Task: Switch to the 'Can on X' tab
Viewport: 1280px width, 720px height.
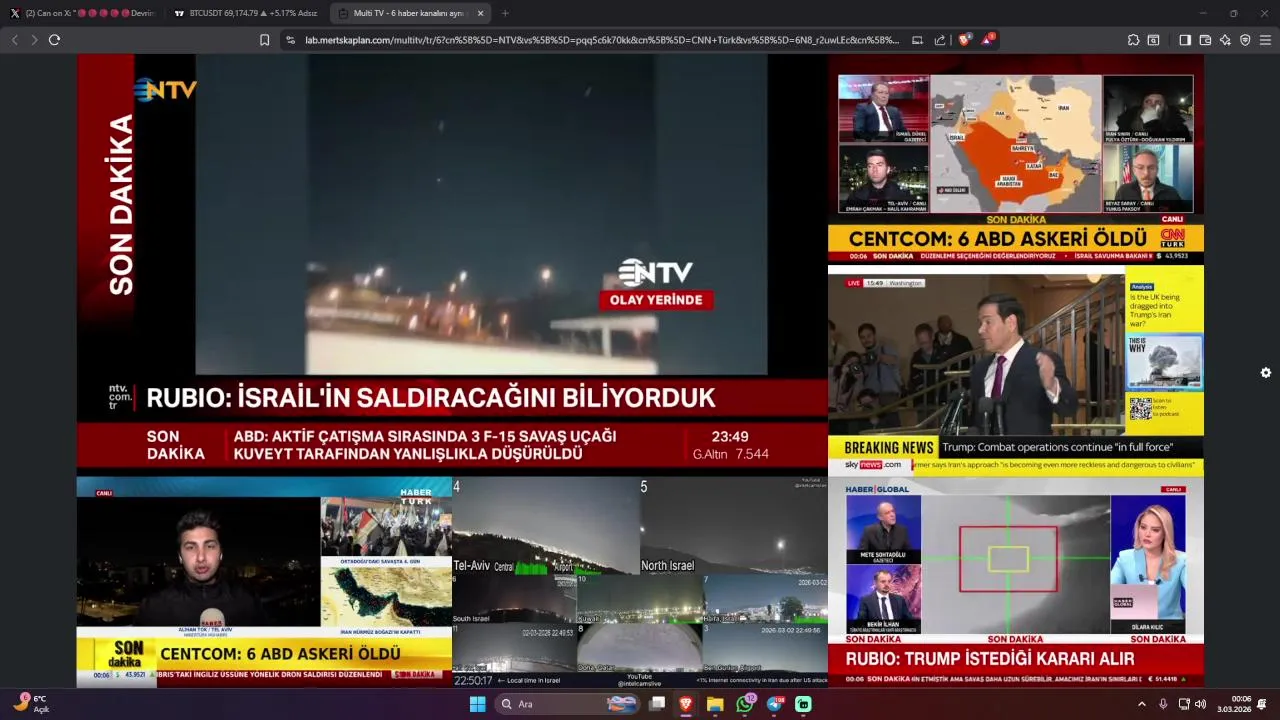Action: point(82,13)
